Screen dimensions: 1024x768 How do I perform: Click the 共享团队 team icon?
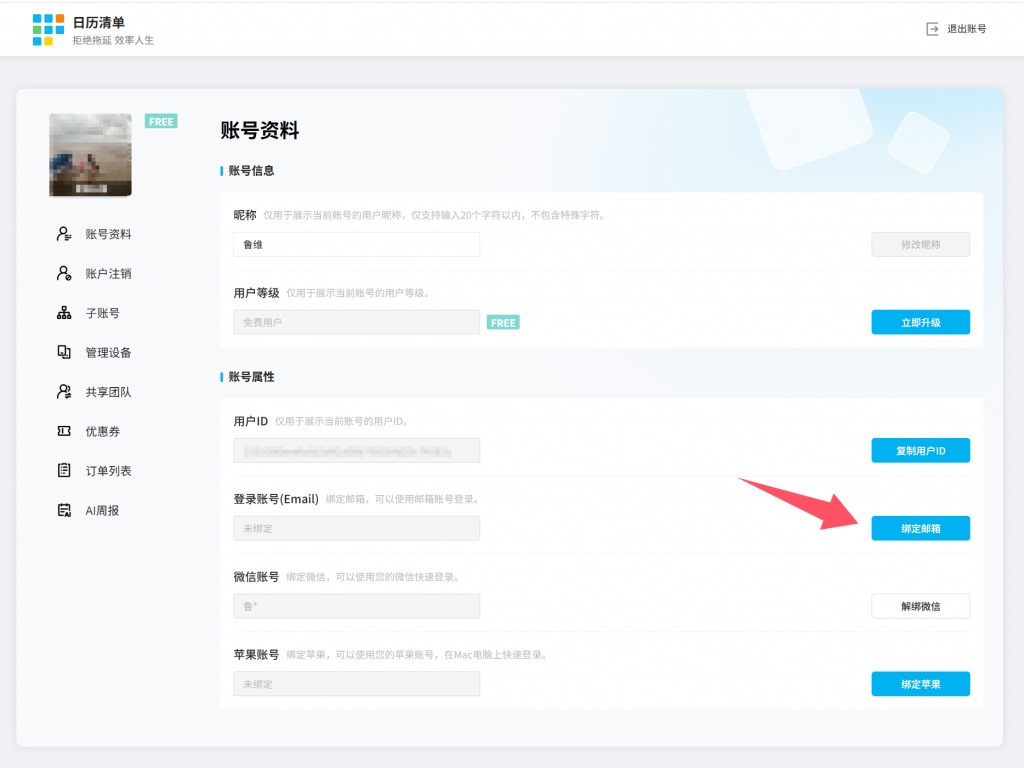pyautogui.click(x=64, y=392)
